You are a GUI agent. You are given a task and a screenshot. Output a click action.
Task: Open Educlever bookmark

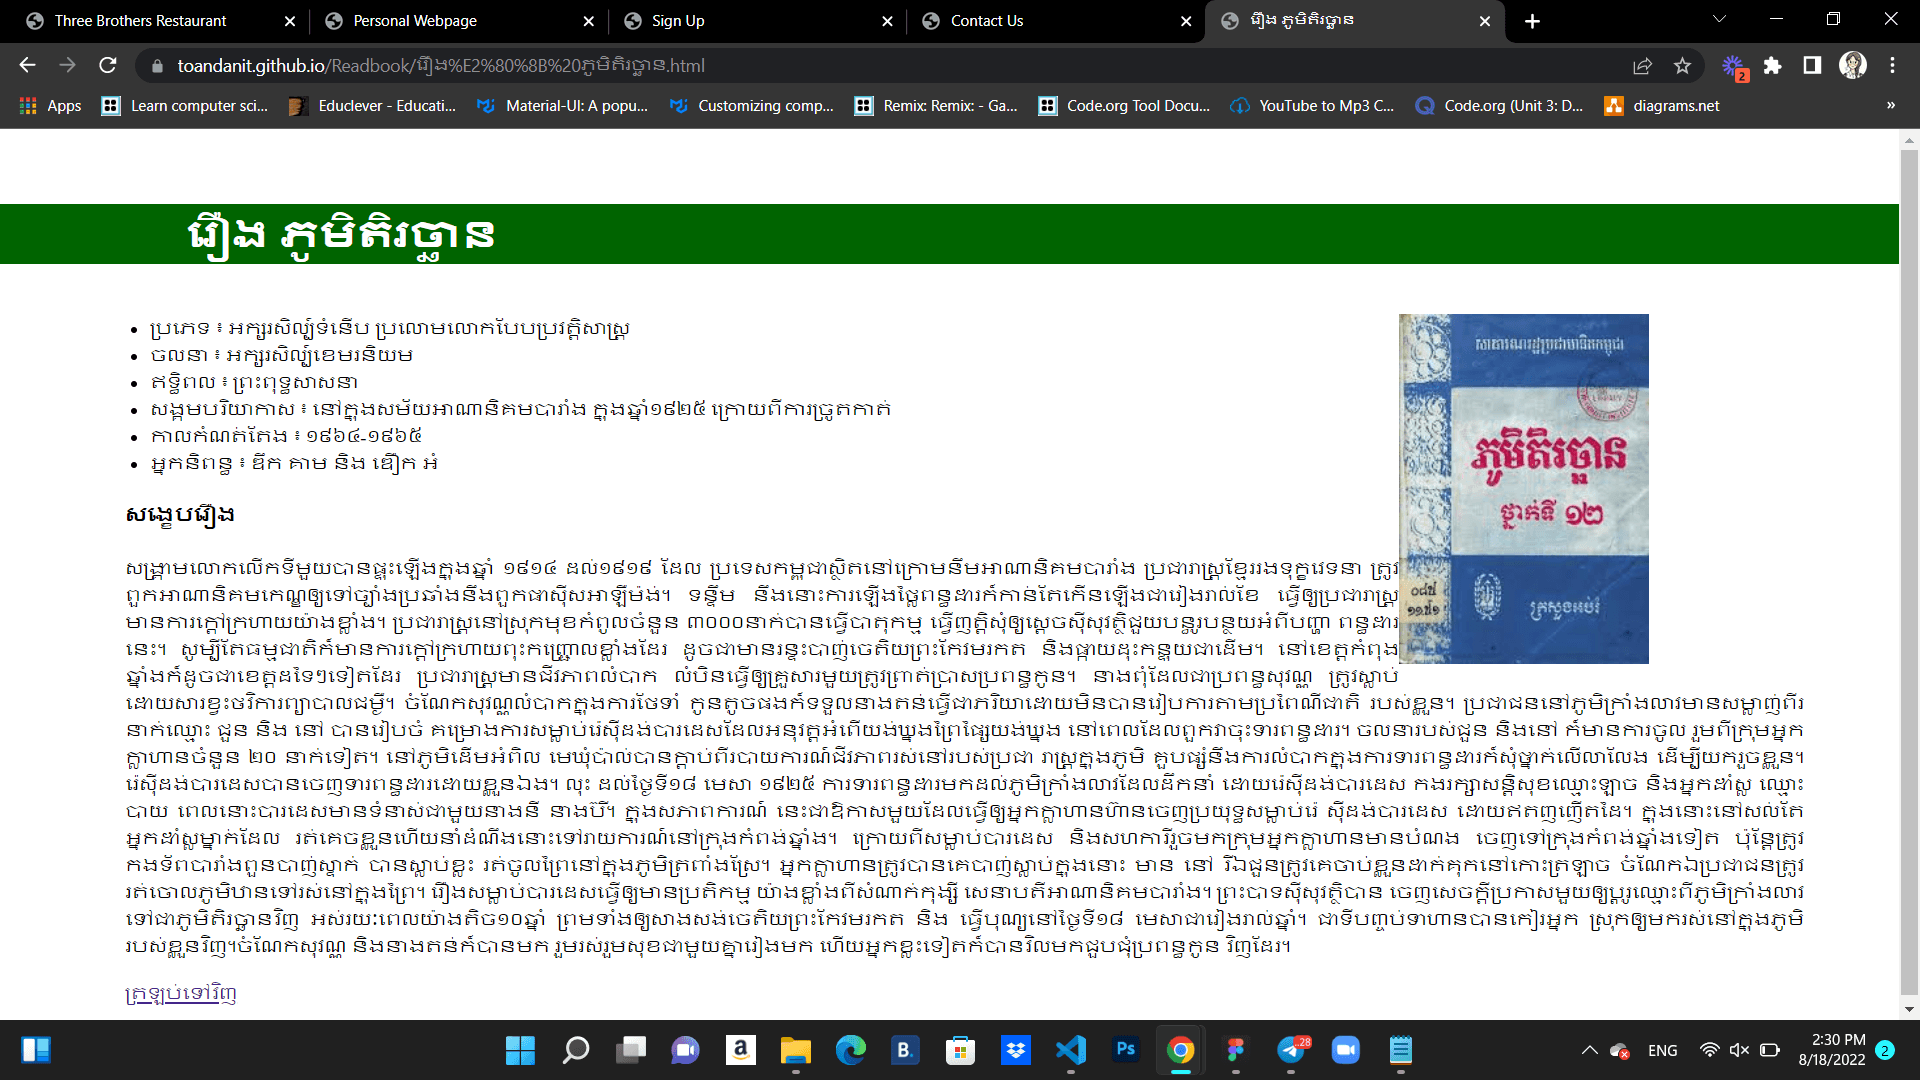pos(372,105)
